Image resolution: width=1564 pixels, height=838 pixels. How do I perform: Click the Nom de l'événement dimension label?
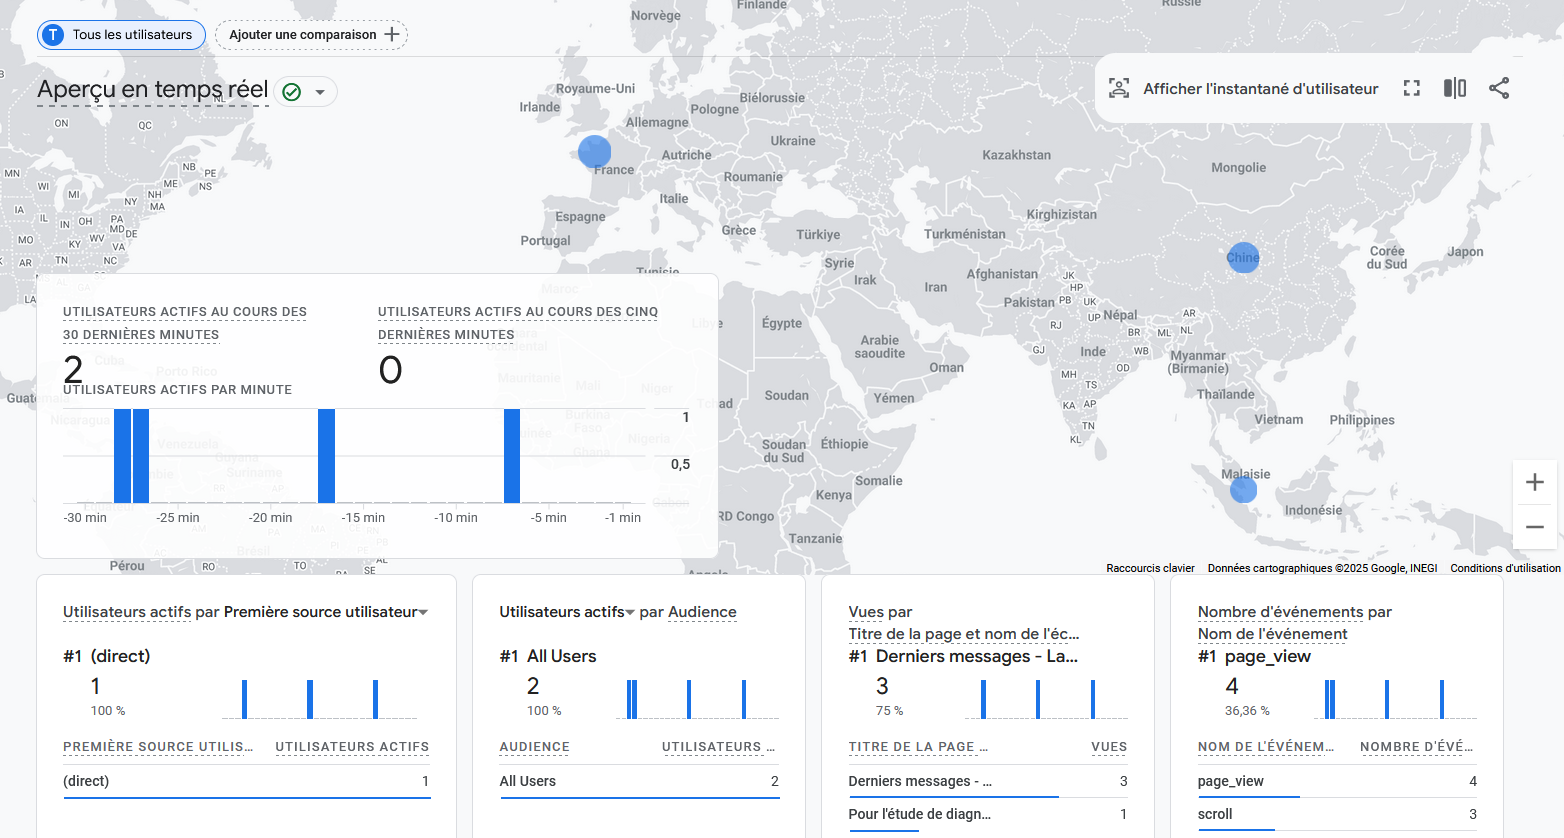[1272, 634]
